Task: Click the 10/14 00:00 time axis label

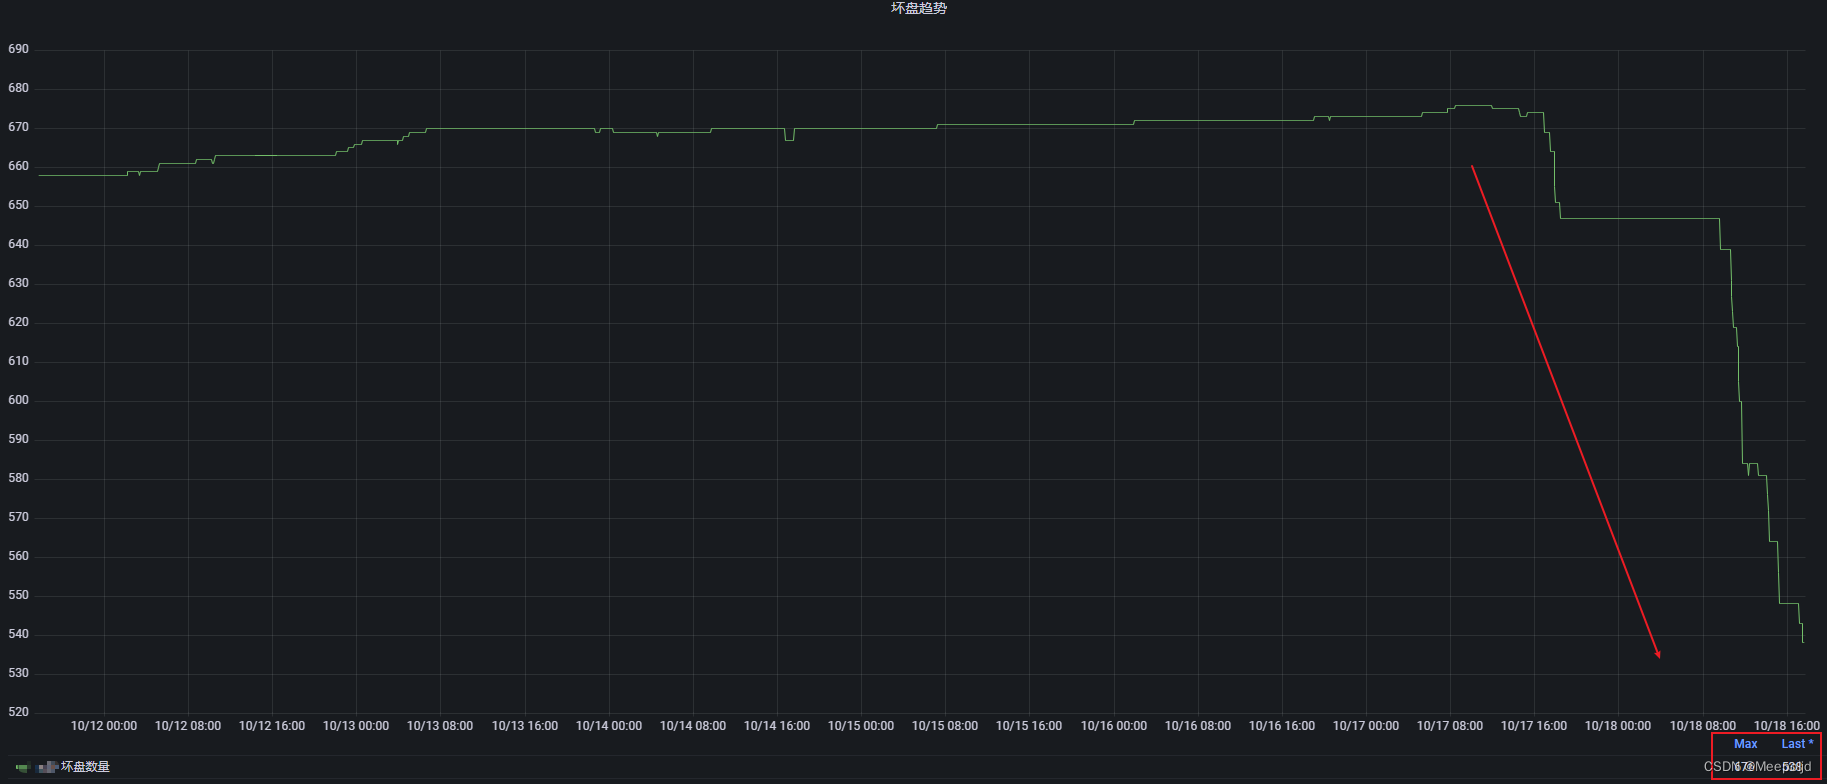Action: (609, 726)
